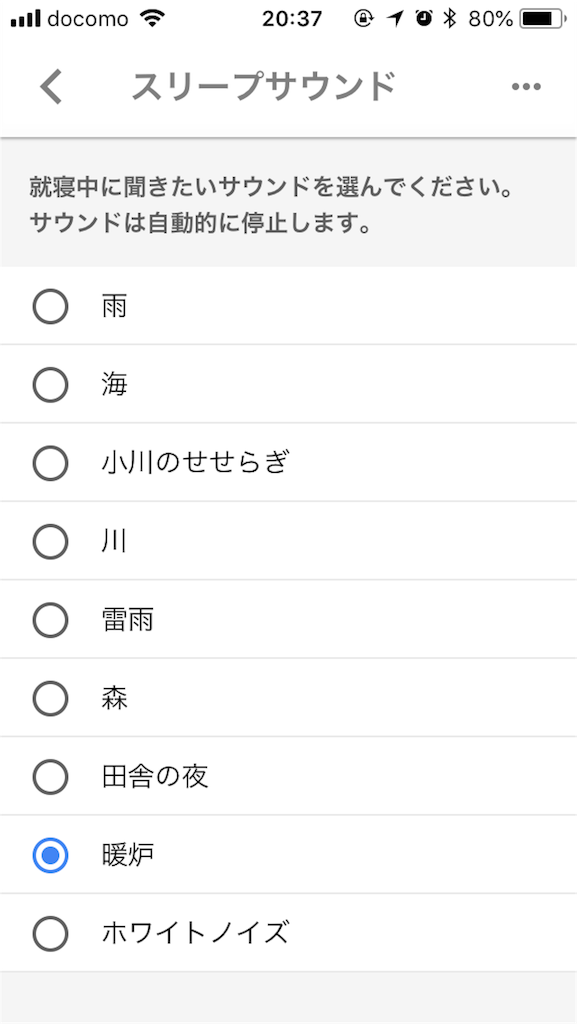
Task: Select the 雨 (Rain) sleep sound
Action: (x=50, y=305)
